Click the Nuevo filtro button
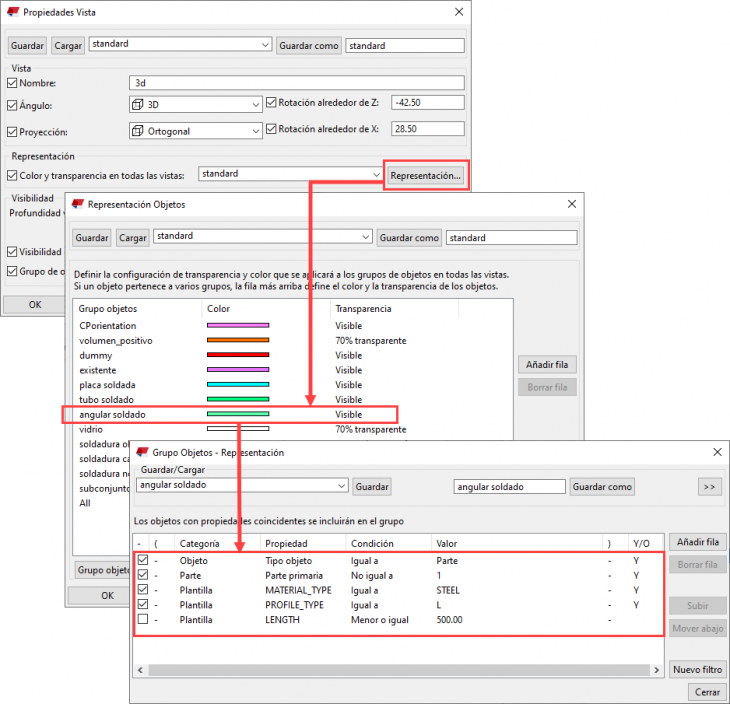 pyautogui.click(x=697, y=670)
